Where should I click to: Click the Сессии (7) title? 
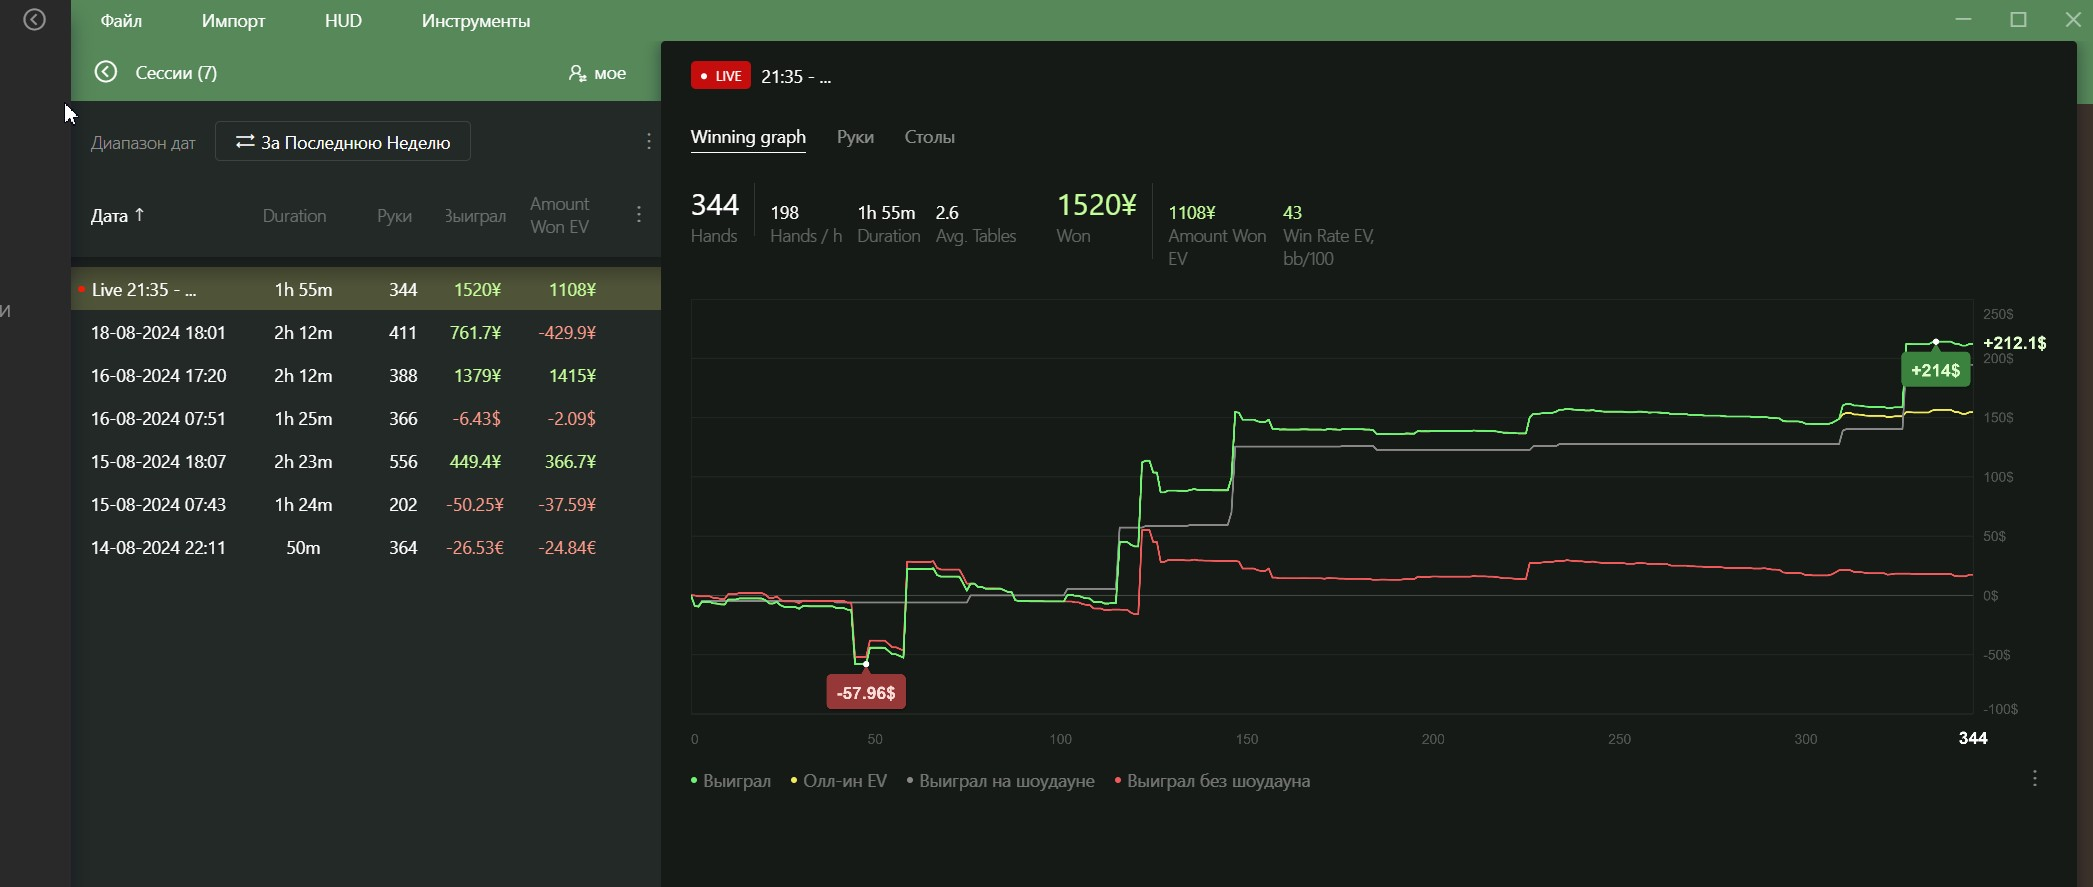click(176, 72)
